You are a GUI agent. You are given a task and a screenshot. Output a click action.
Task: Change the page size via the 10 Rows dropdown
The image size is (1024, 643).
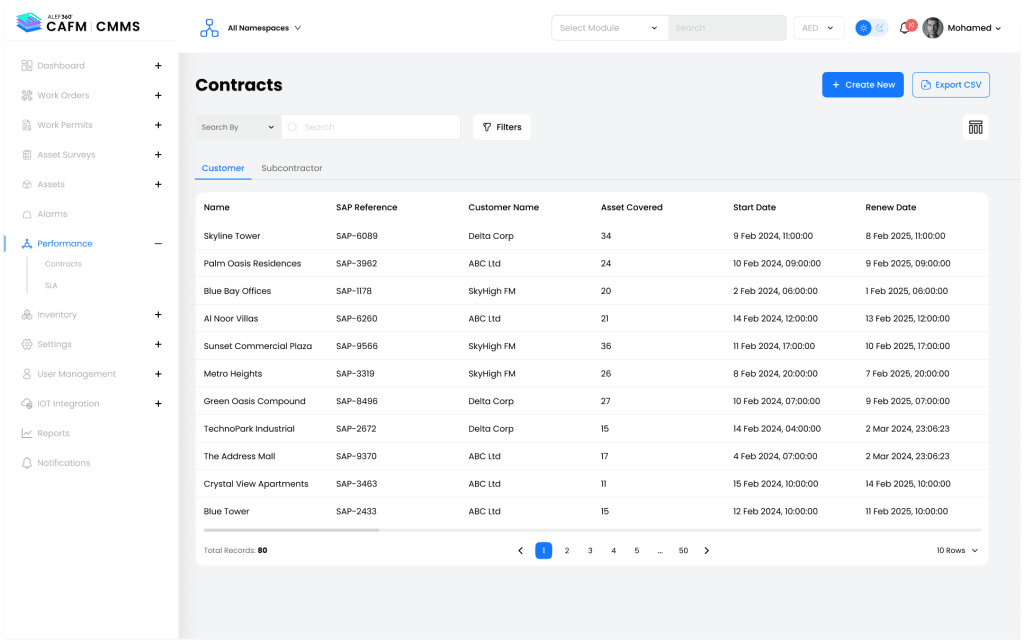coord(957,550)
